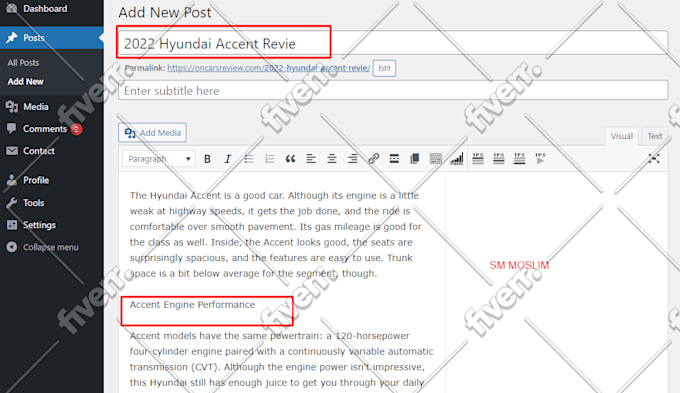Viewport: 680px width, 393px height.
Task: Click the Add Media button
Action: (153, 133)
